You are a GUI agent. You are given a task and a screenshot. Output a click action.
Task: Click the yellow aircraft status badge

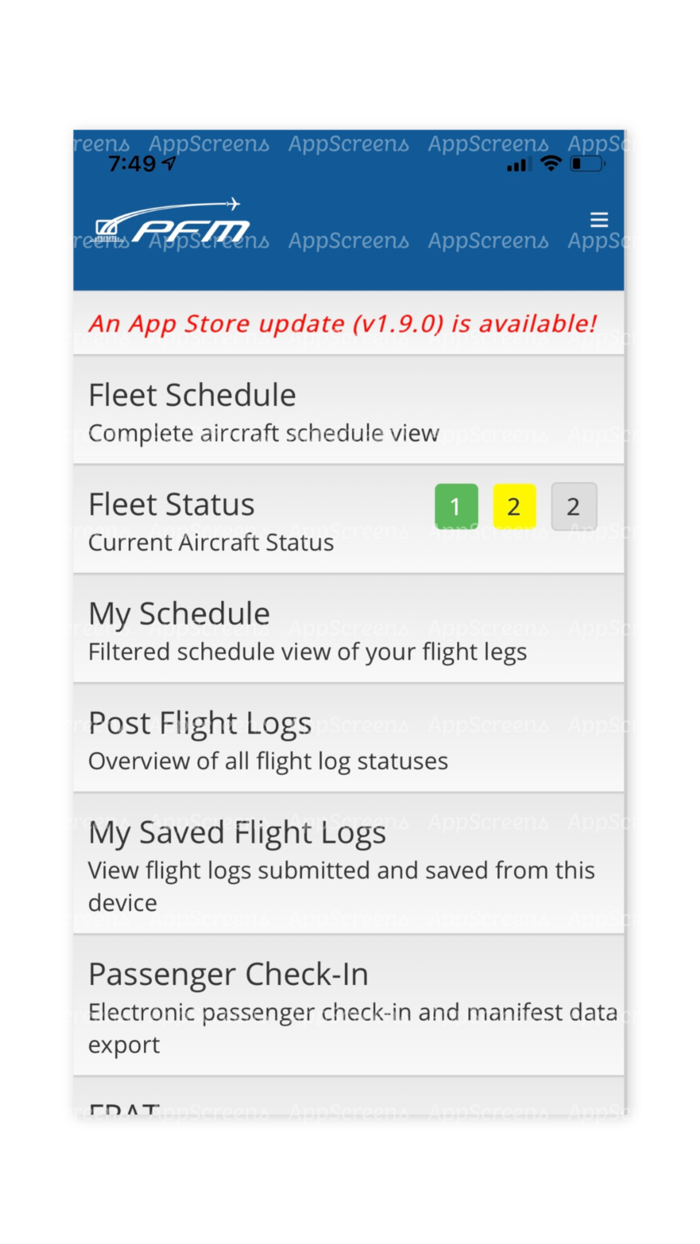pyautogui.click(x=515, y=505)
